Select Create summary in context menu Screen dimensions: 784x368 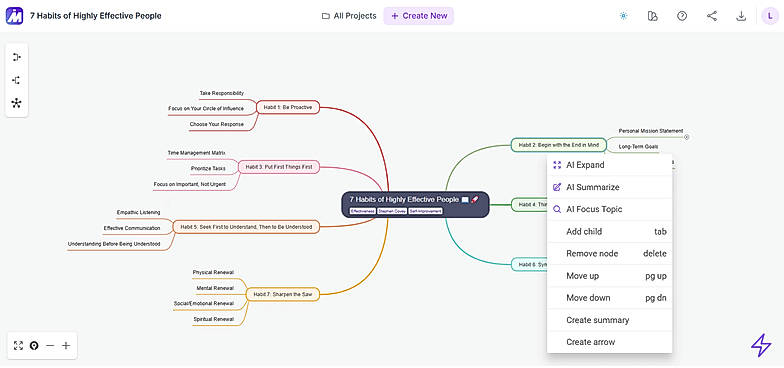[x=610, y=320]
